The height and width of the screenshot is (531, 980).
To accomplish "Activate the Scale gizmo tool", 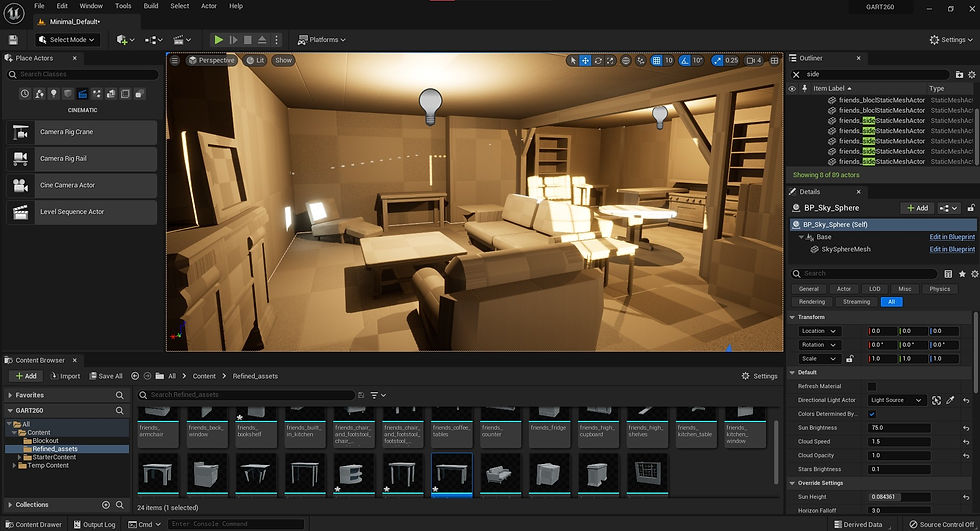I will [610, 61].
